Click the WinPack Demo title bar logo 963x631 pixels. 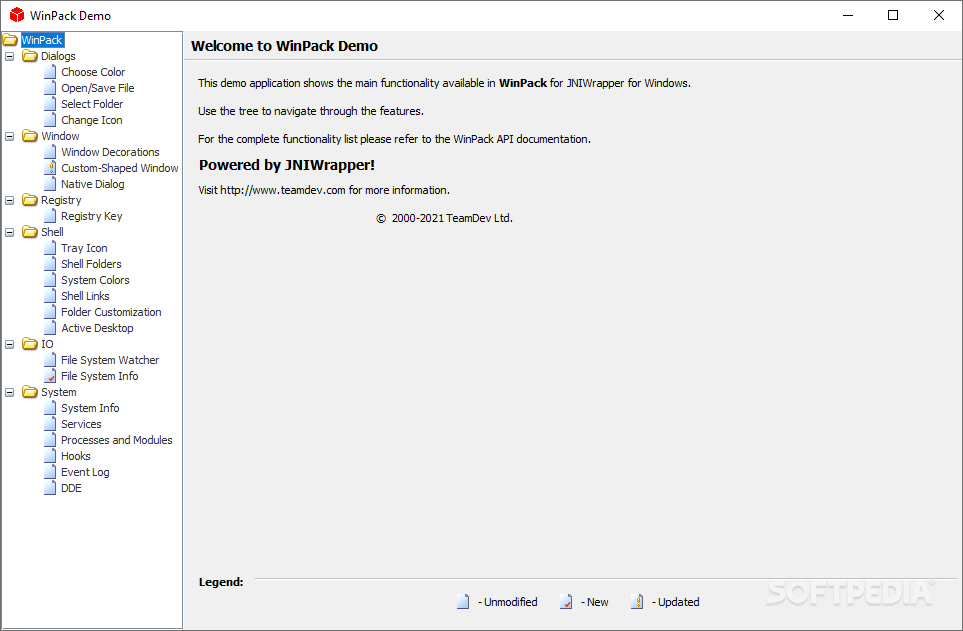17,15
